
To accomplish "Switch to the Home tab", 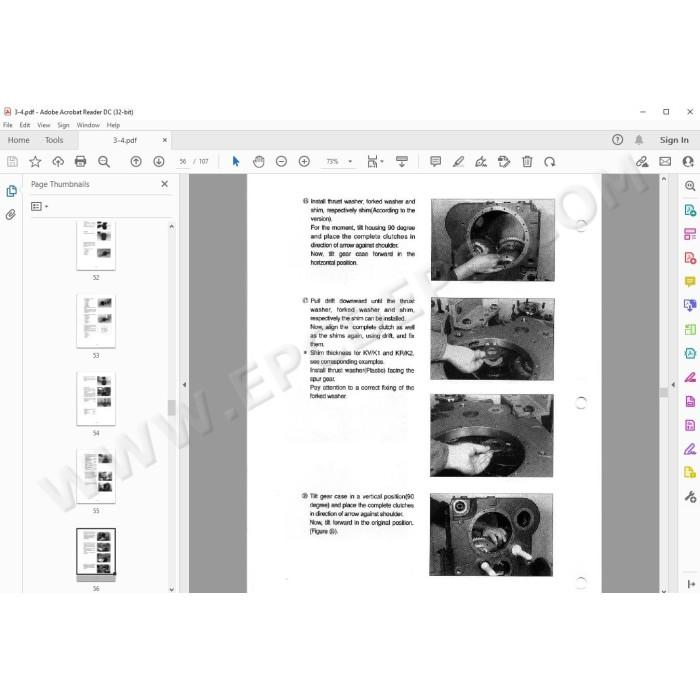I will 18,140.
